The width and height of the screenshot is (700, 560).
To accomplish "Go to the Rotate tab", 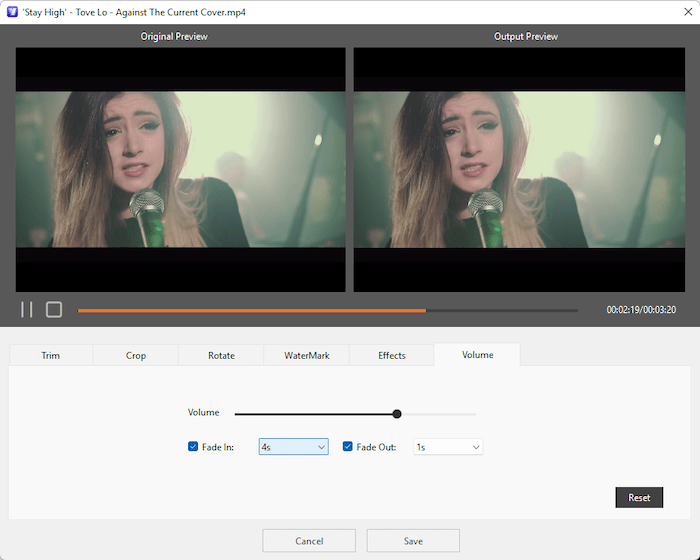I will [x=221, y=355].
